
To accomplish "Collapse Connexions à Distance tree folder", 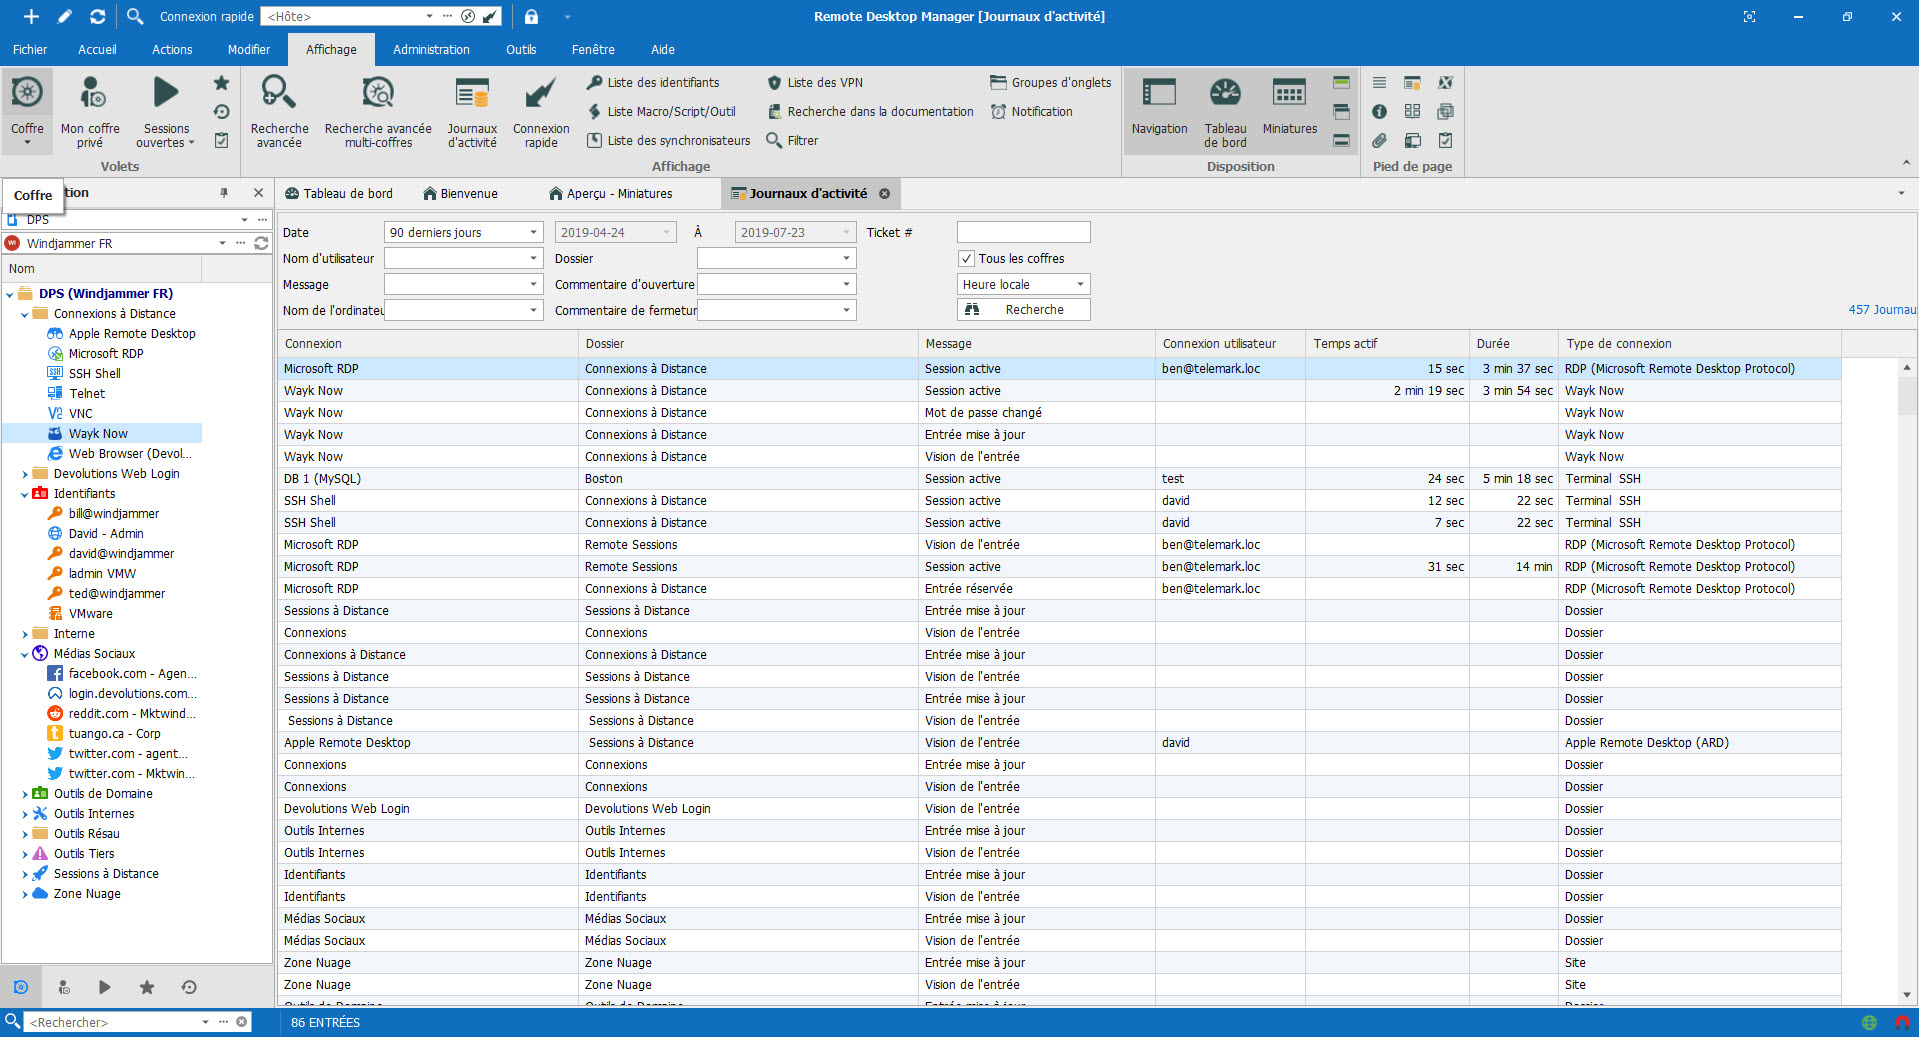I will click(x=25, y=314).
